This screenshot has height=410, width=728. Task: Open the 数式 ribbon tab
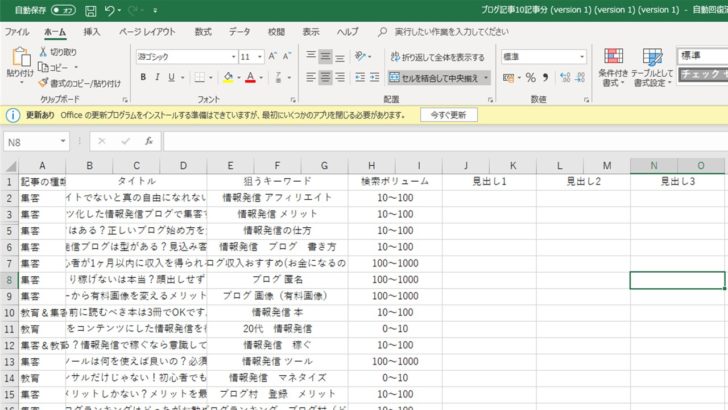pos(203,32)
